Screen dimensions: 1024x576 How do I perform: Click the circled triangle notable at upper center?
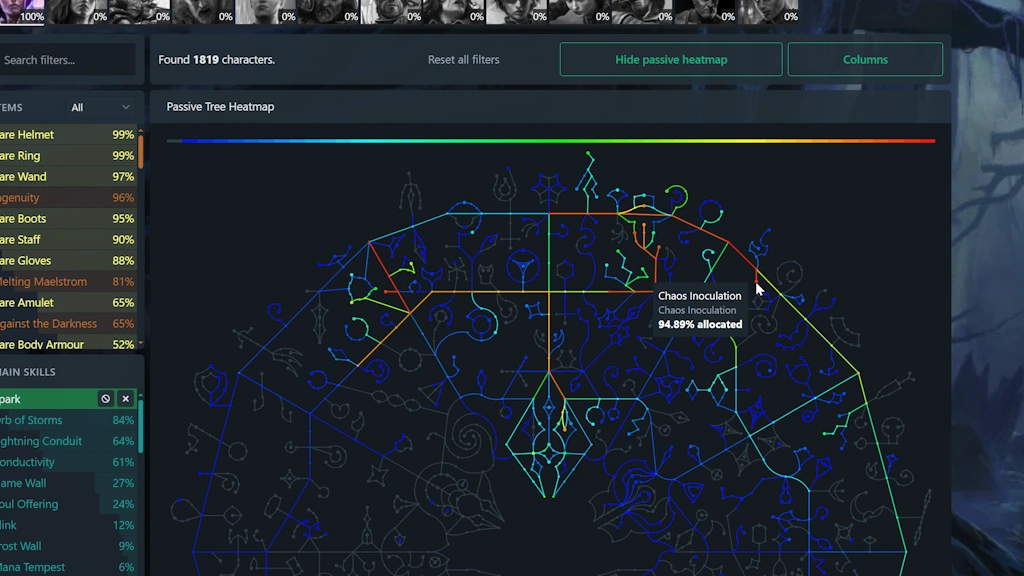520,266
